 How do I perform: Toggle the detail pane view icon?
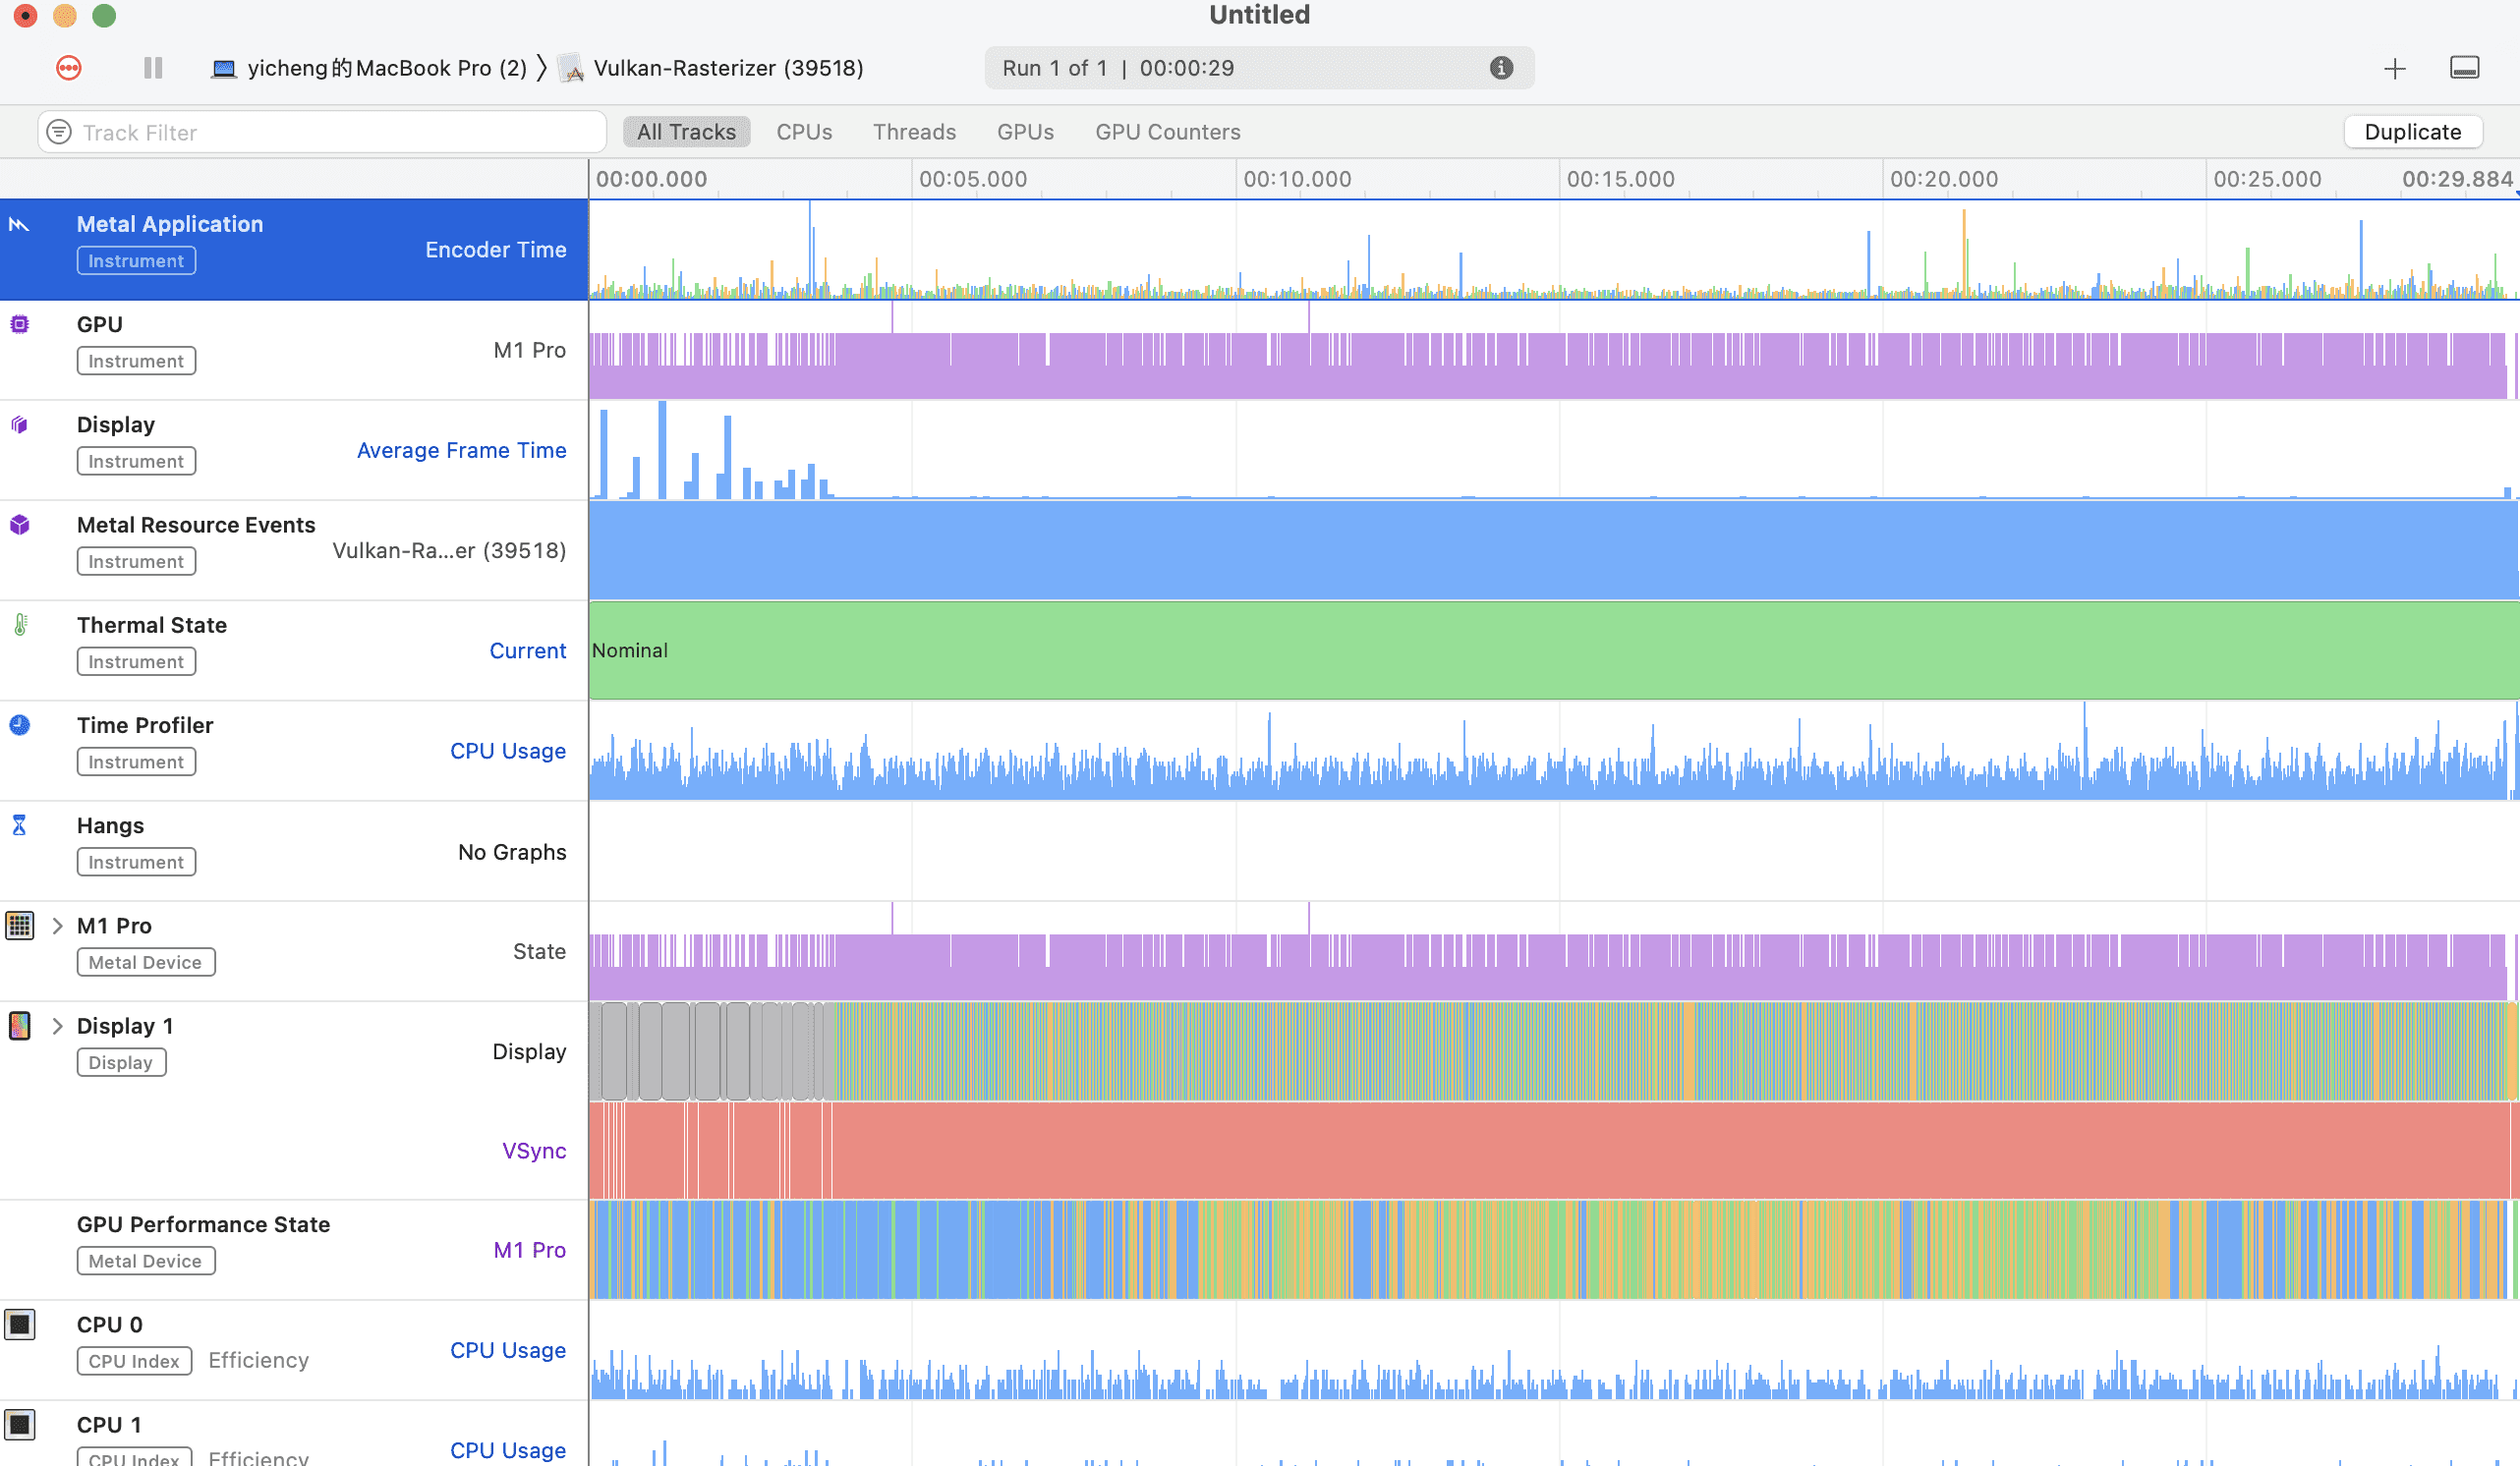tap(2464, 68)
